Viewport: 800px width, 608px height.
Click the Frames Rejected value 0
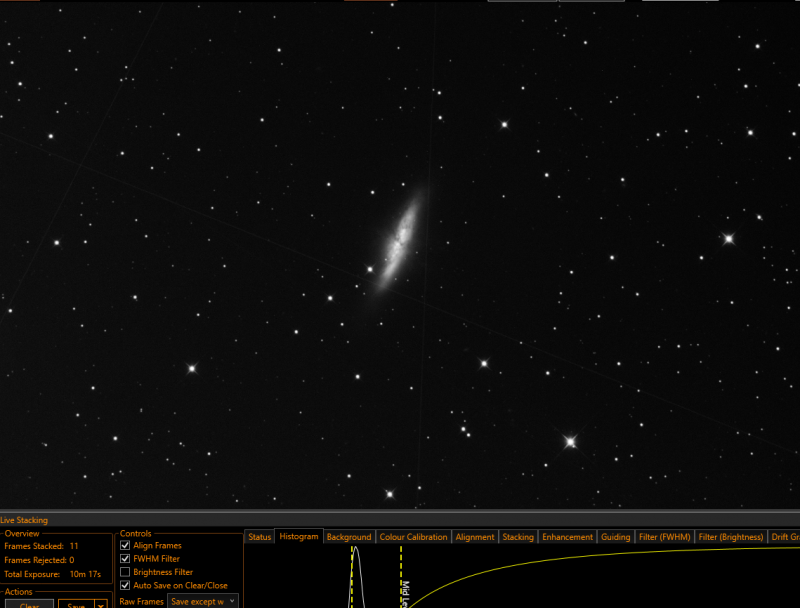pos(71,560)
